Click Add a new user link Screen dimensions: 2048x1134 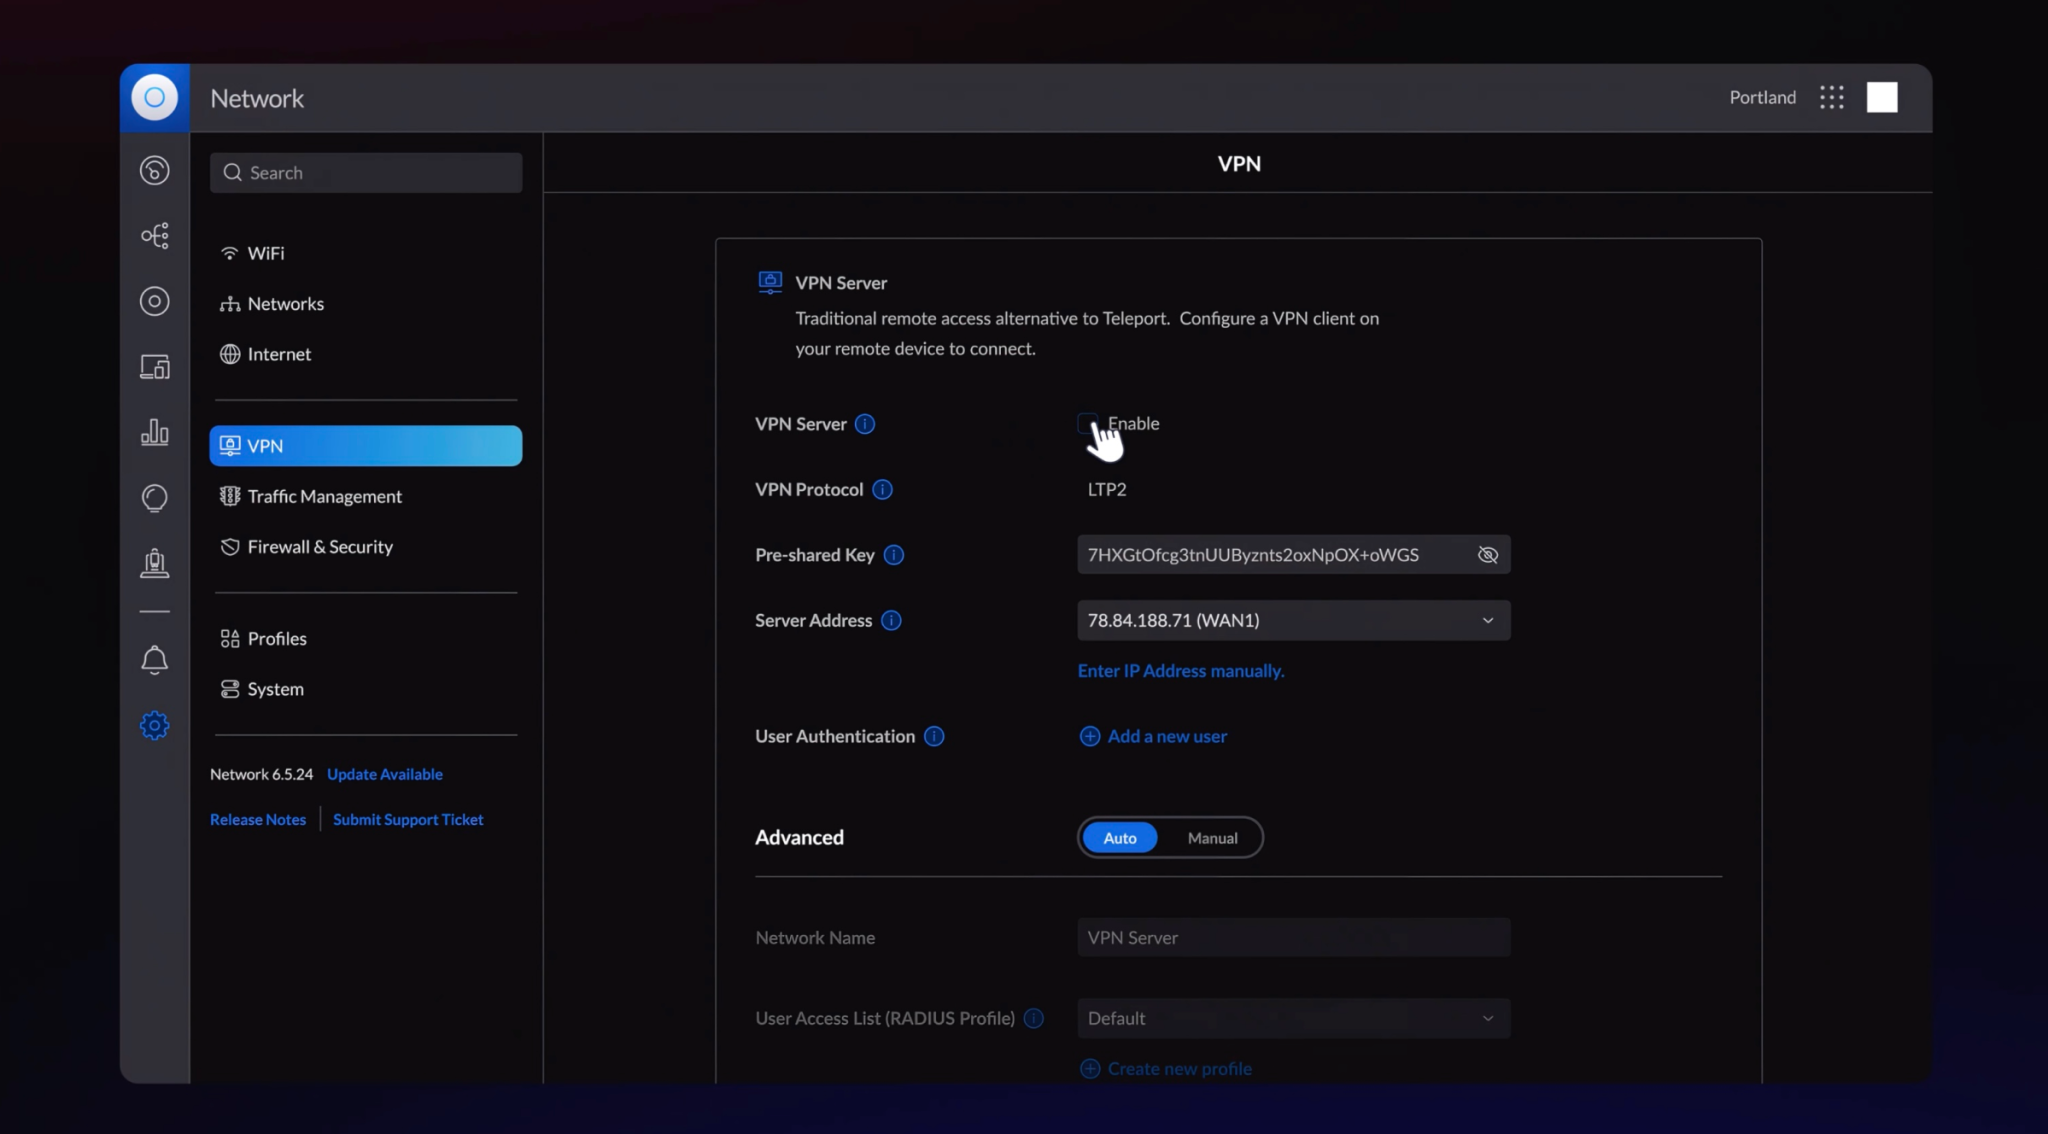[1166, 736]
